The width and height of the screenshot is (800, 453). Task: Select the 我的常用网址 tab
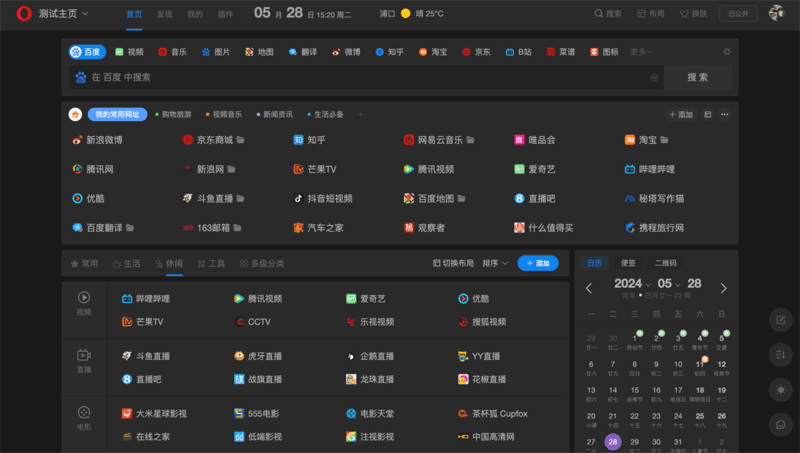117,114
